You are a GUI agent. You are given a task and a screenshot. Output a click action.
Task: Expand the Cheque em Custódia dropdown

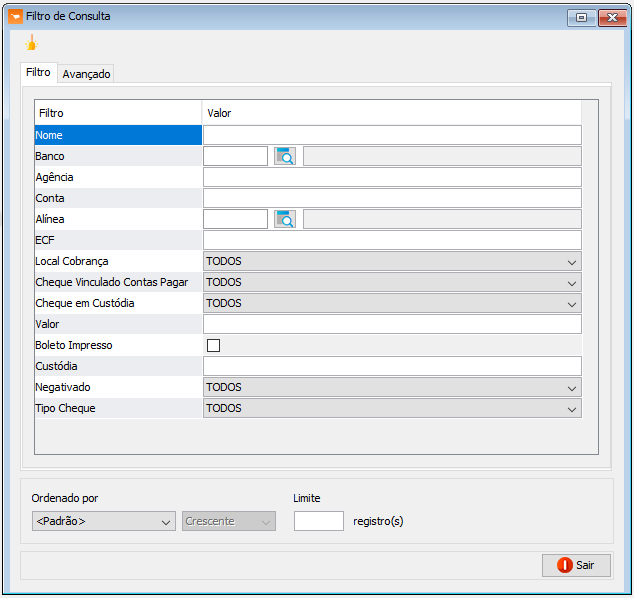click(571, 304)
